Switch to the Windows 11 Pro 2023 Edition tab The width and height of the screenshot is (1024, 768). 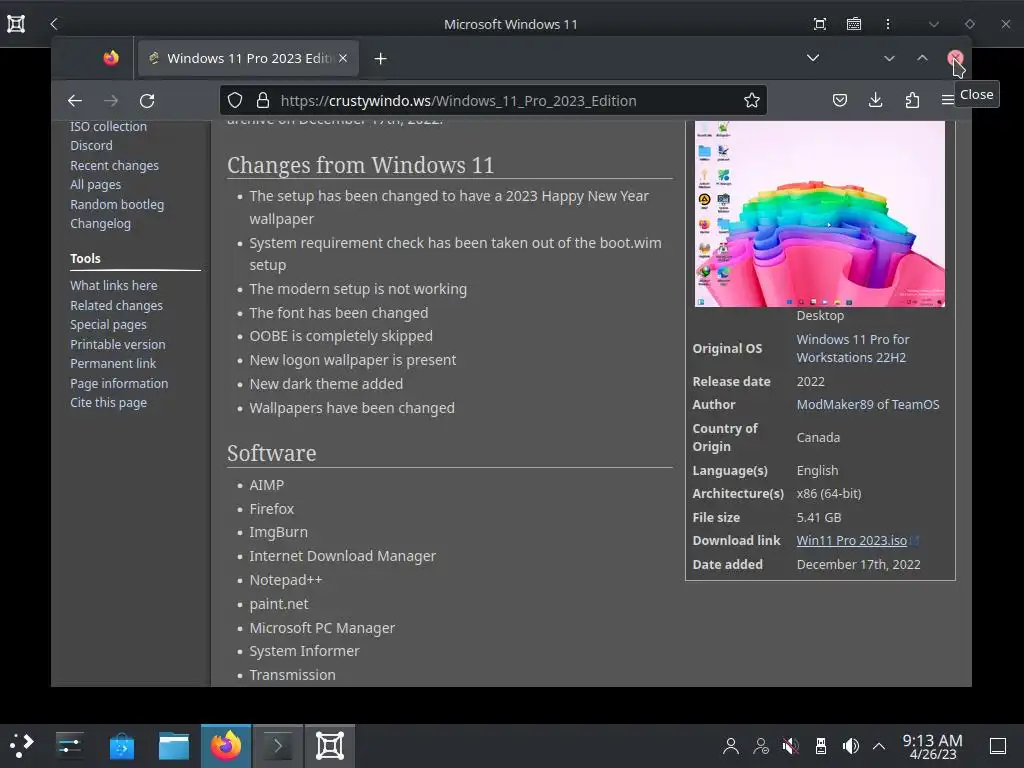pos(248,58)
